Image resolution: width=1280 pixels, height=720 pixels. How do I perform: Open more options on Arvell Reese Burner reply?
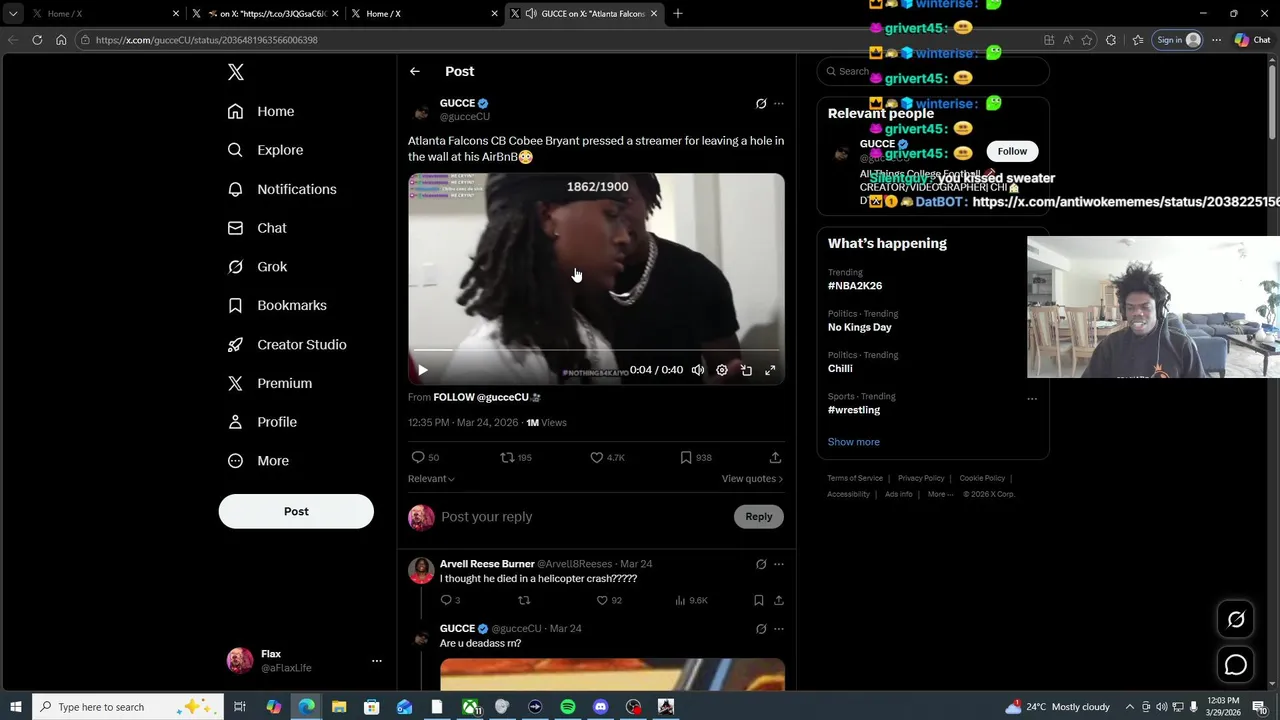point(779,564)
